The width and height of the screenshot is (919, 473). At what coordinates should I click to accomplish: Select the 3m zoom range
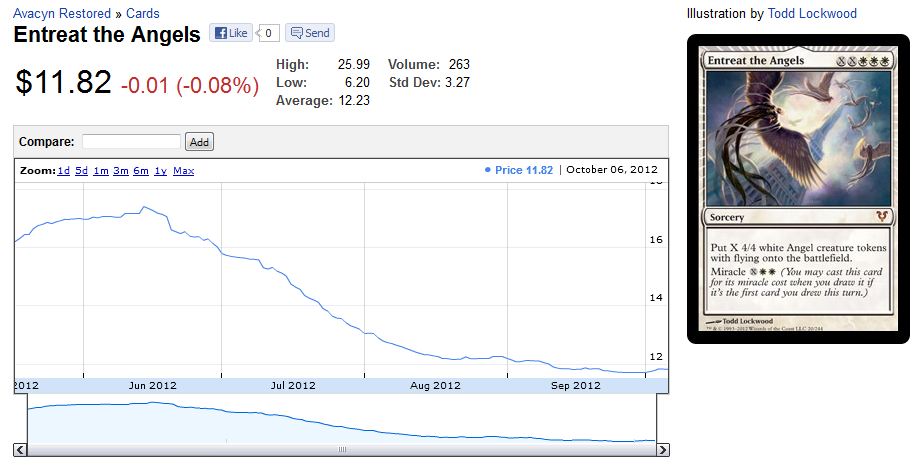tap(120, 171)
